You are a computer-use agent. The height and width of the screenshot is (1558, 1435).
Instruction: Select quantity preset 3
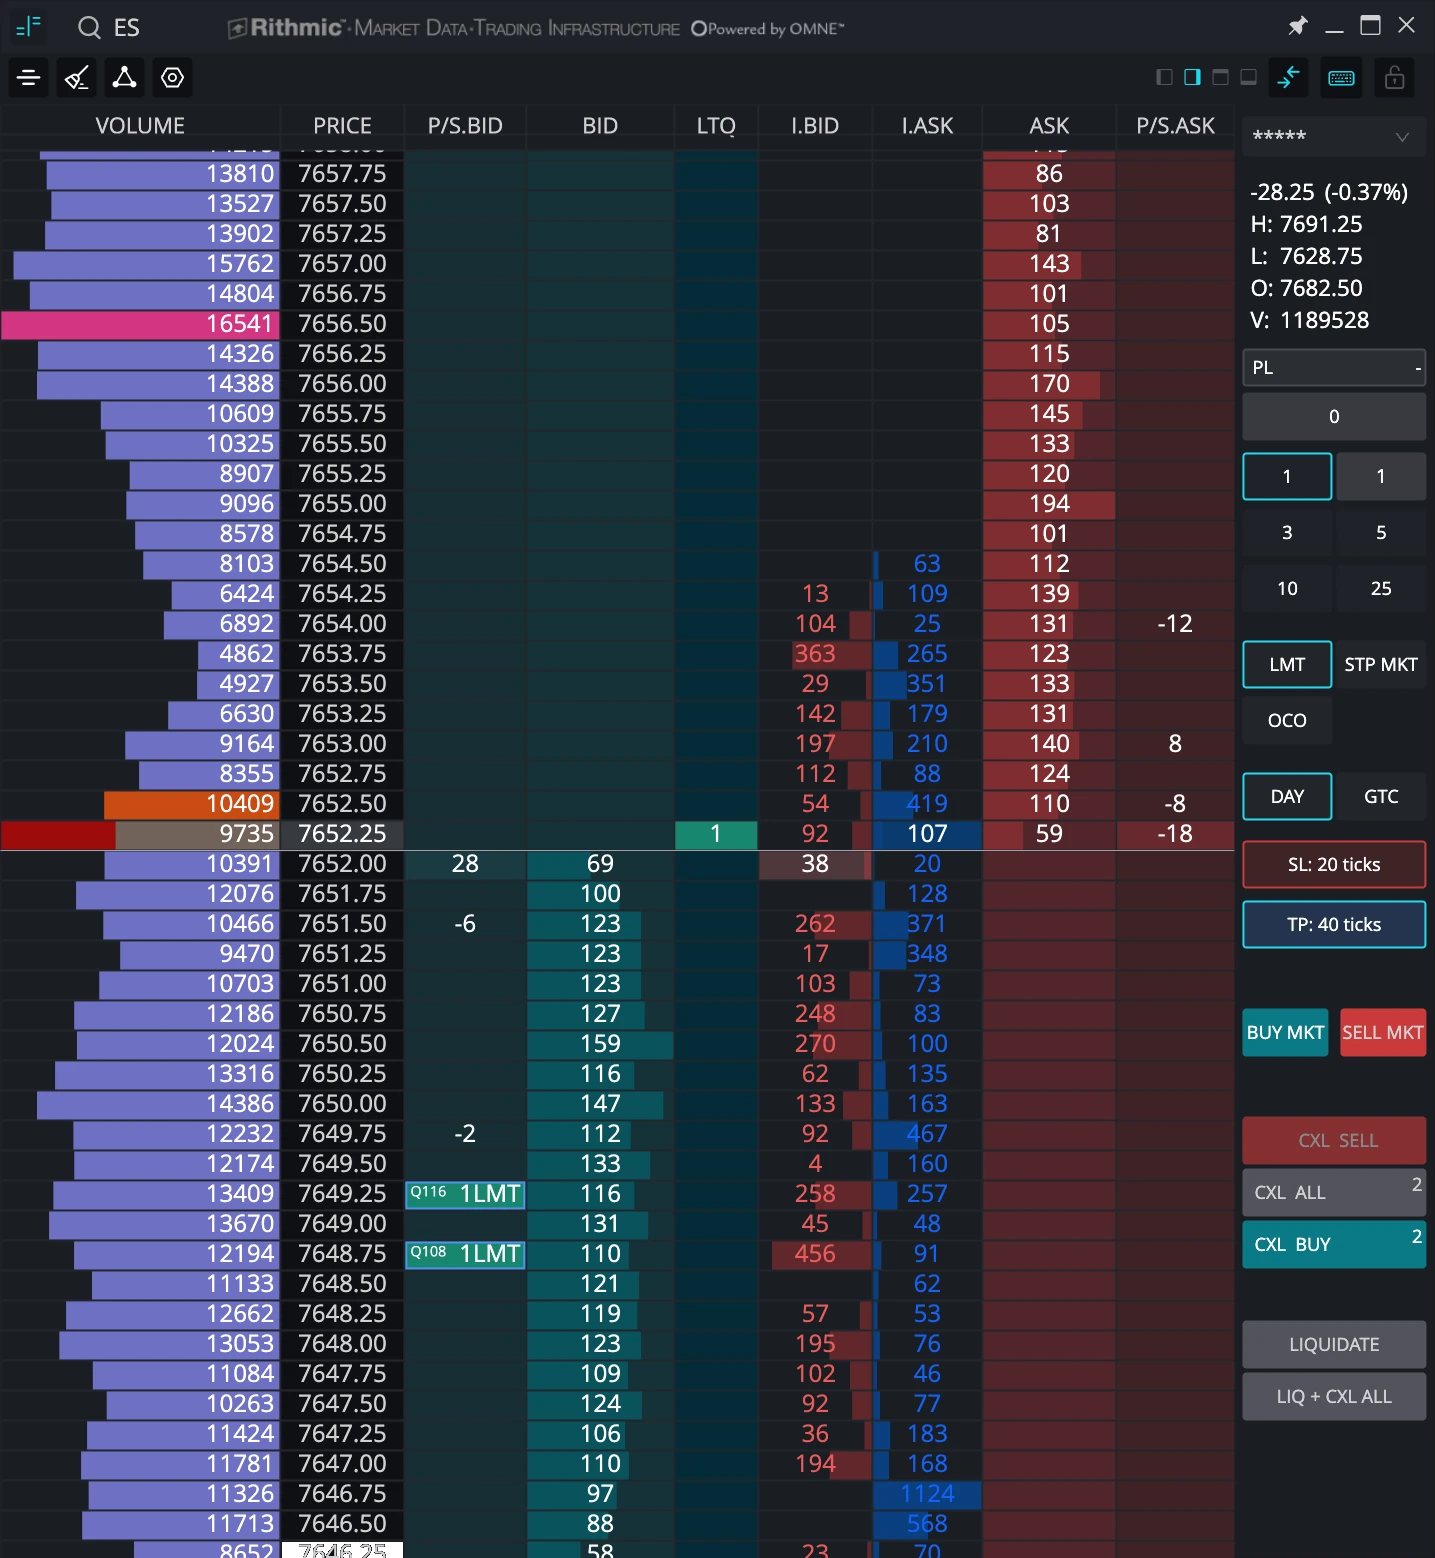[1287, 533]
